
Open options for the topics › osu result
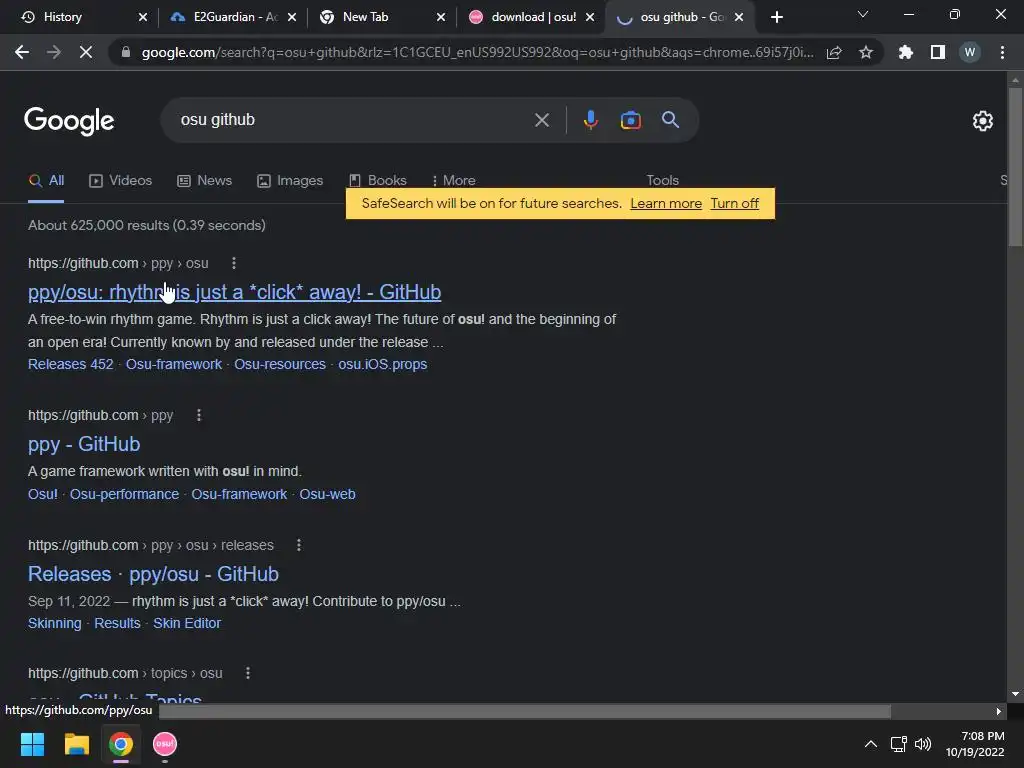pos(248,673)
